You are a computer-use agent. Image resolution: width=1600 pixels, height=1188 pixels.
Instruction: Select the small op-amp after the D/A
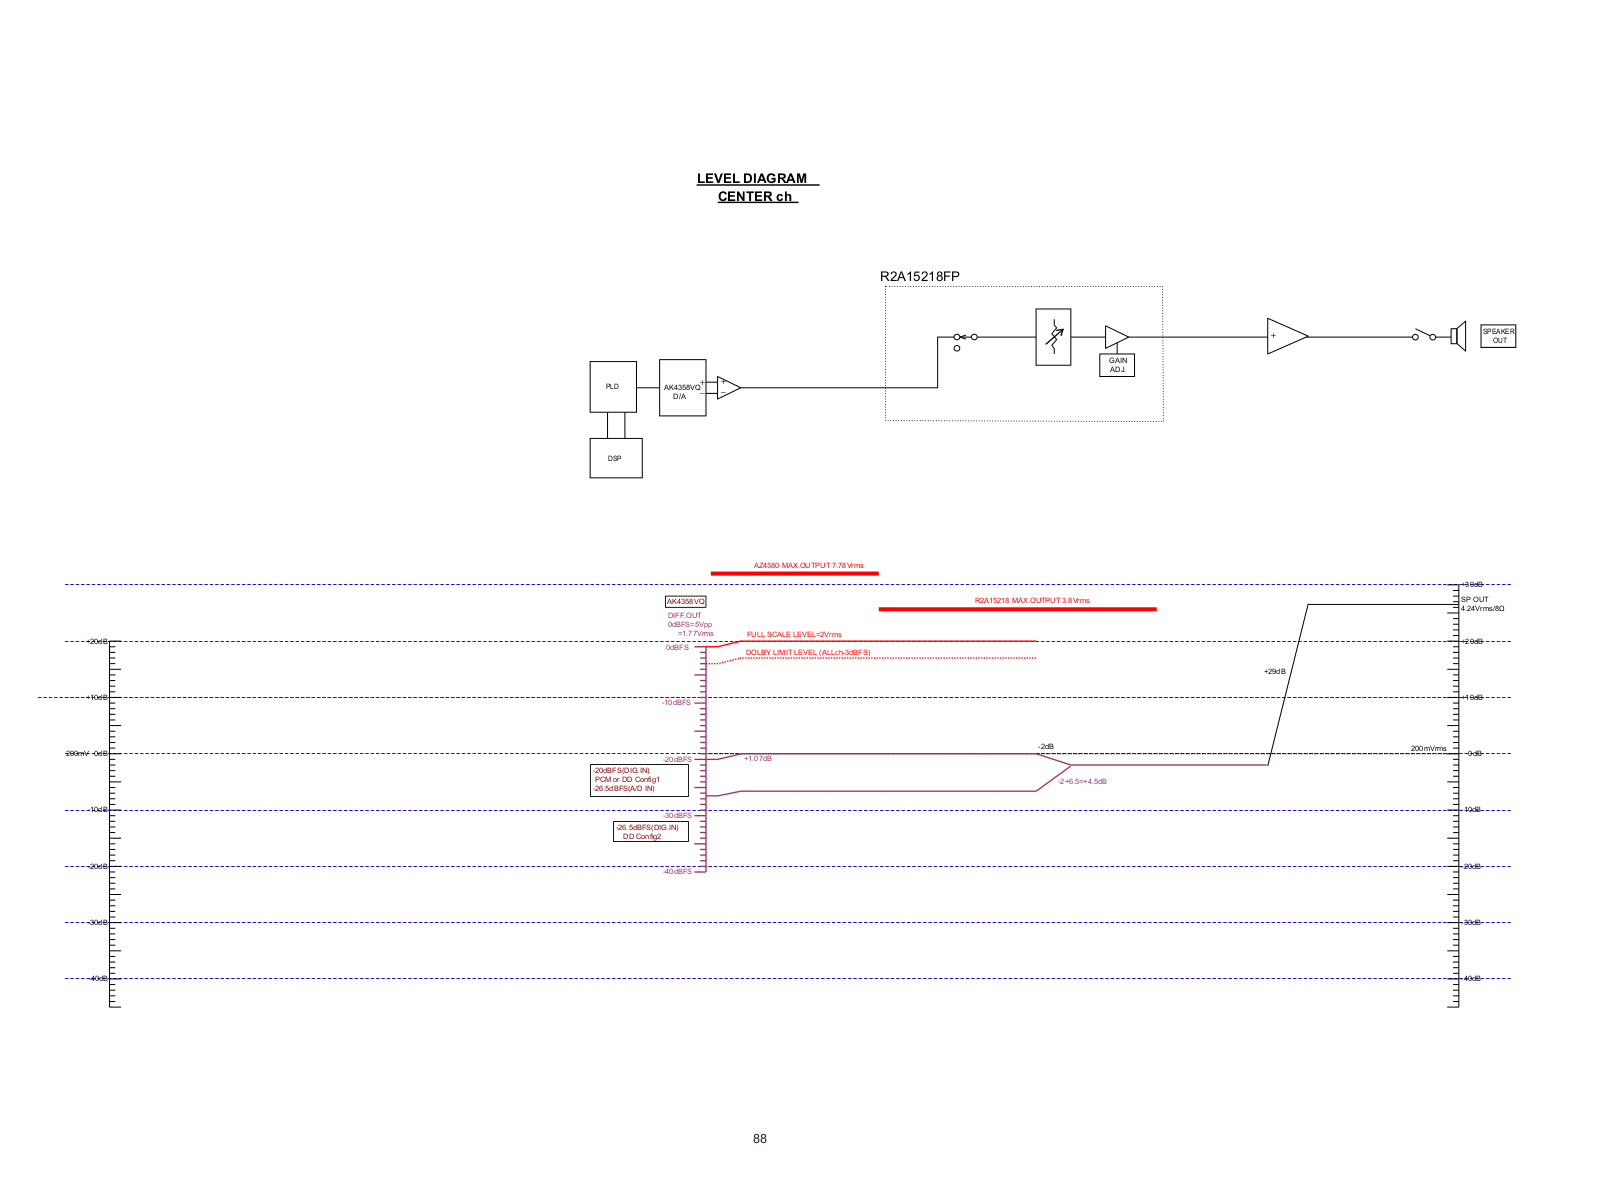click(728, 387)
